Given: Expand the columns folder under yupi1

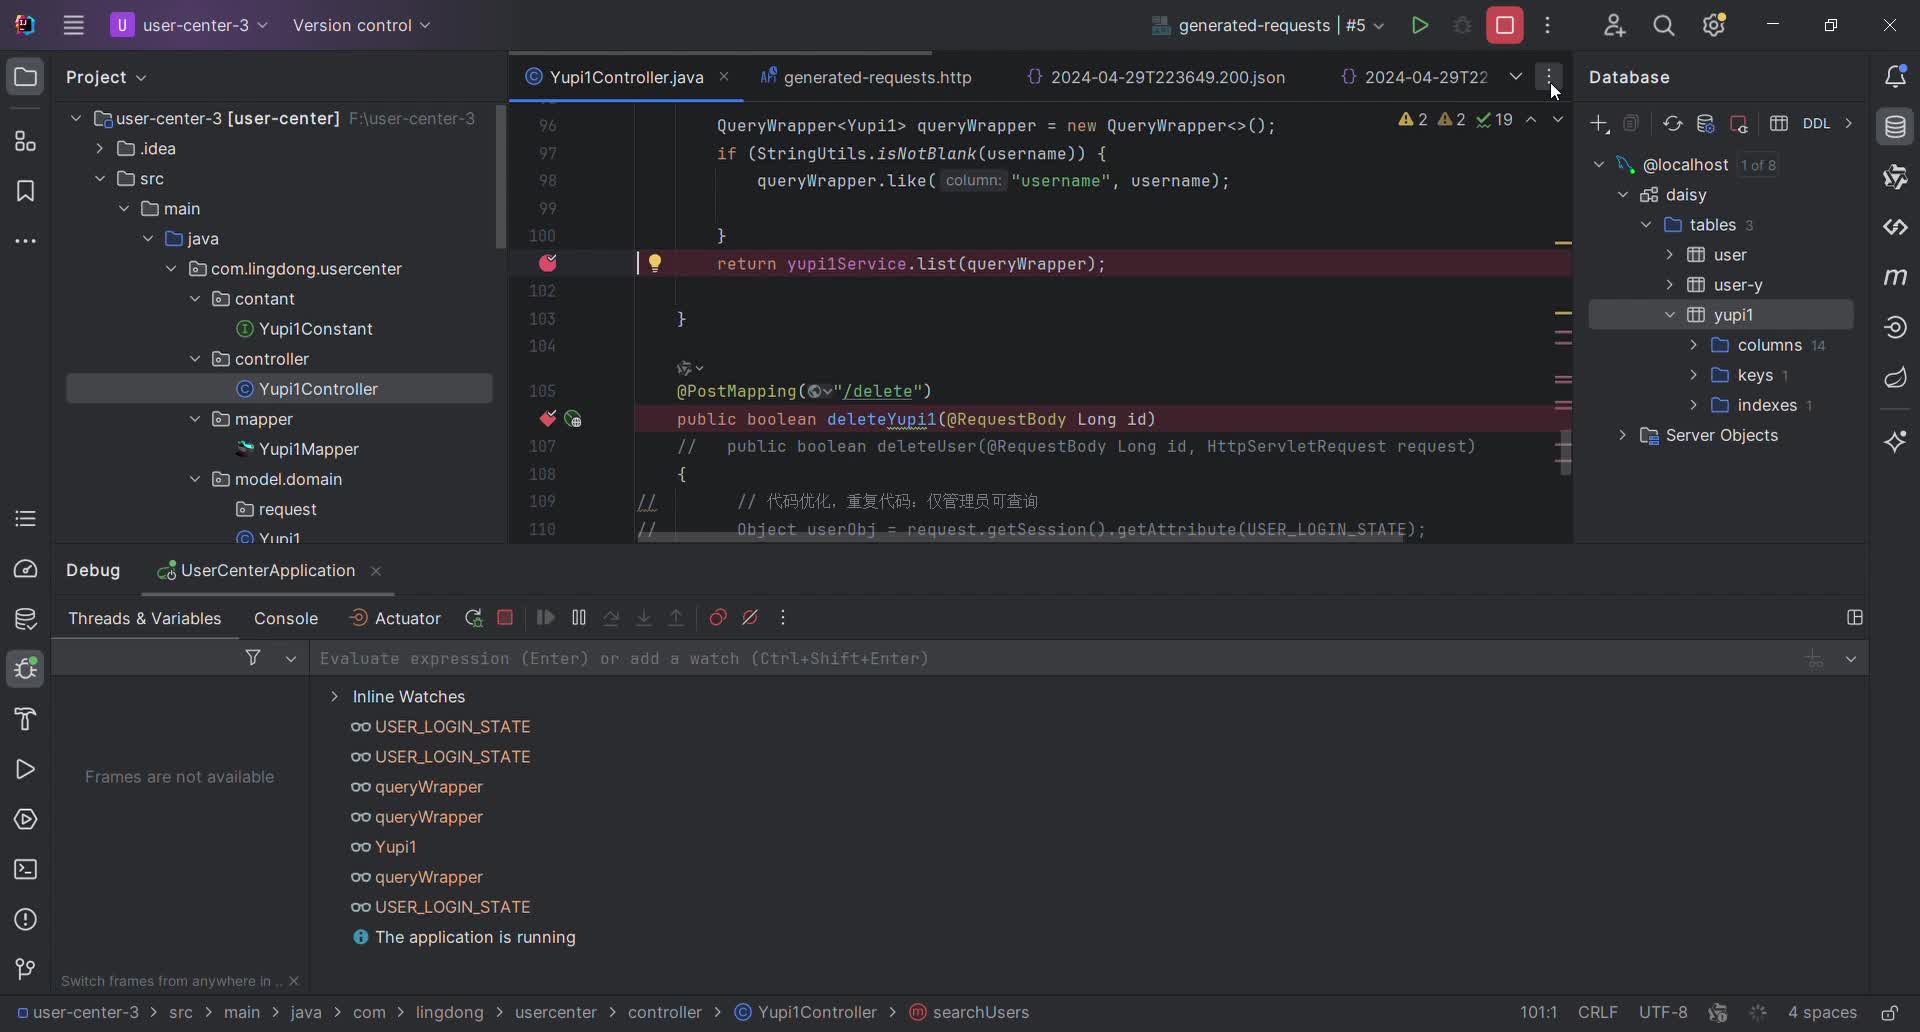Looking at the screenshot, I should click(x=1693, y=345).
